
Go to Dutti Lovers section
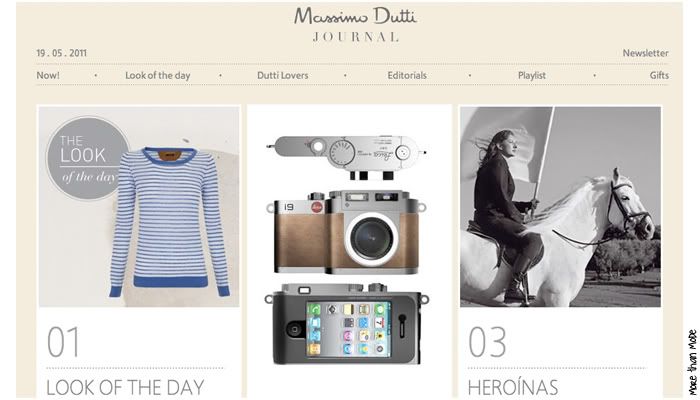(283, 75)
